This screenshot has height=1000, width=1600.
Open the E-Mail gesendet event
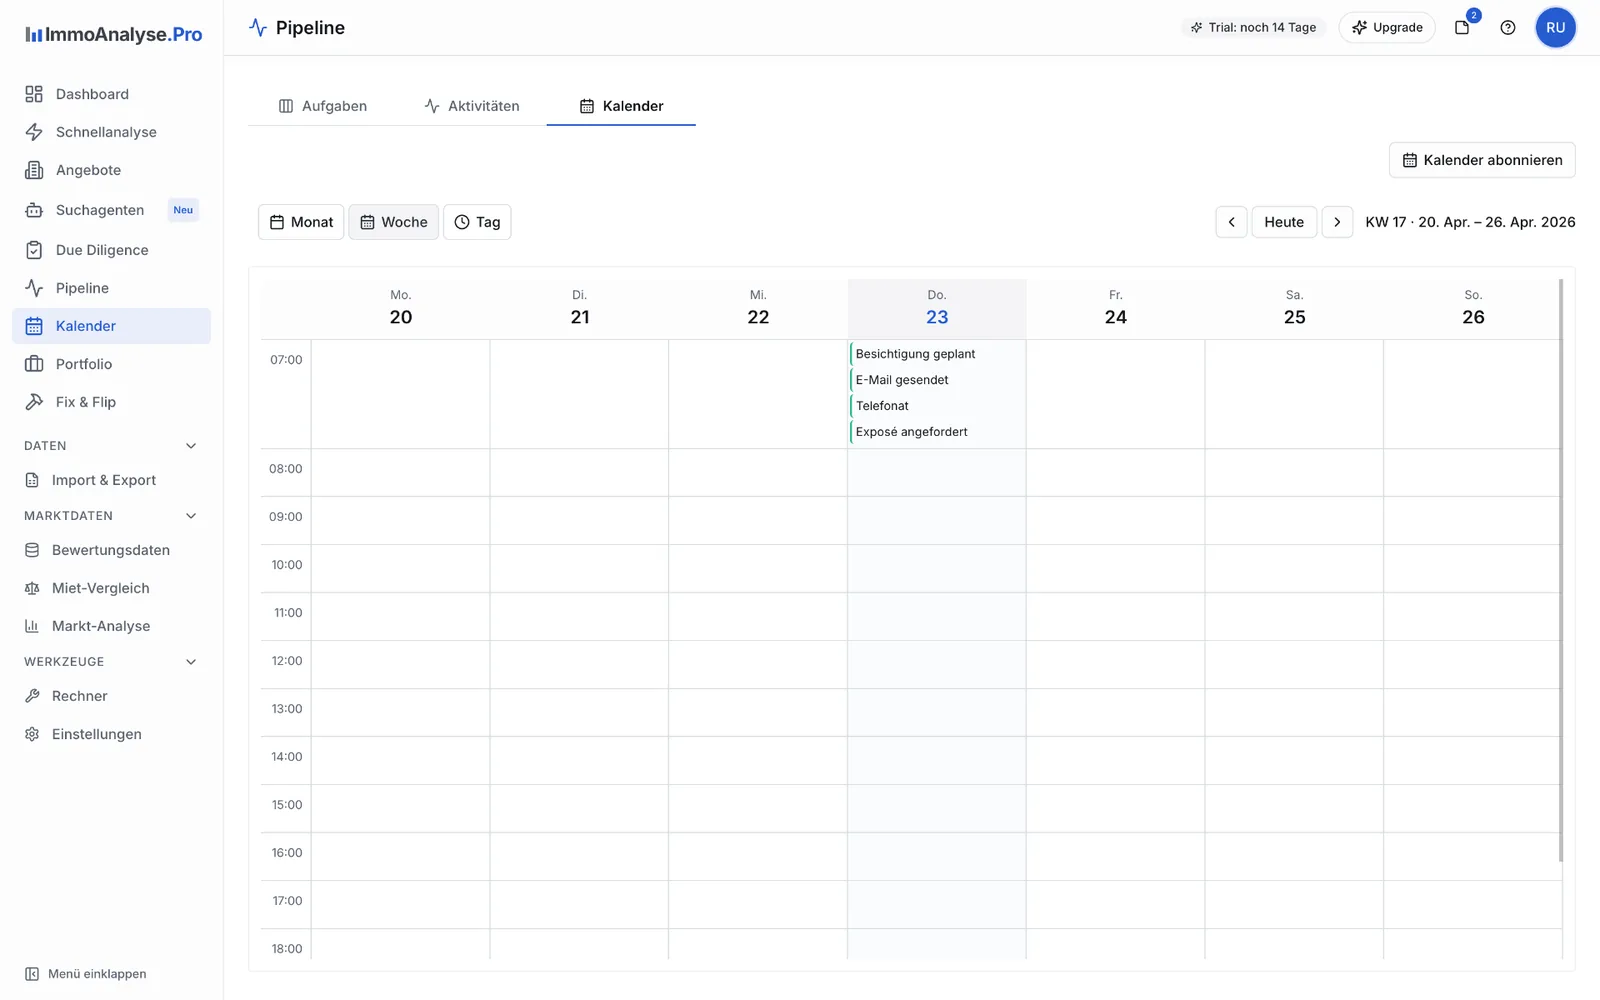click(x=937, y=380)
